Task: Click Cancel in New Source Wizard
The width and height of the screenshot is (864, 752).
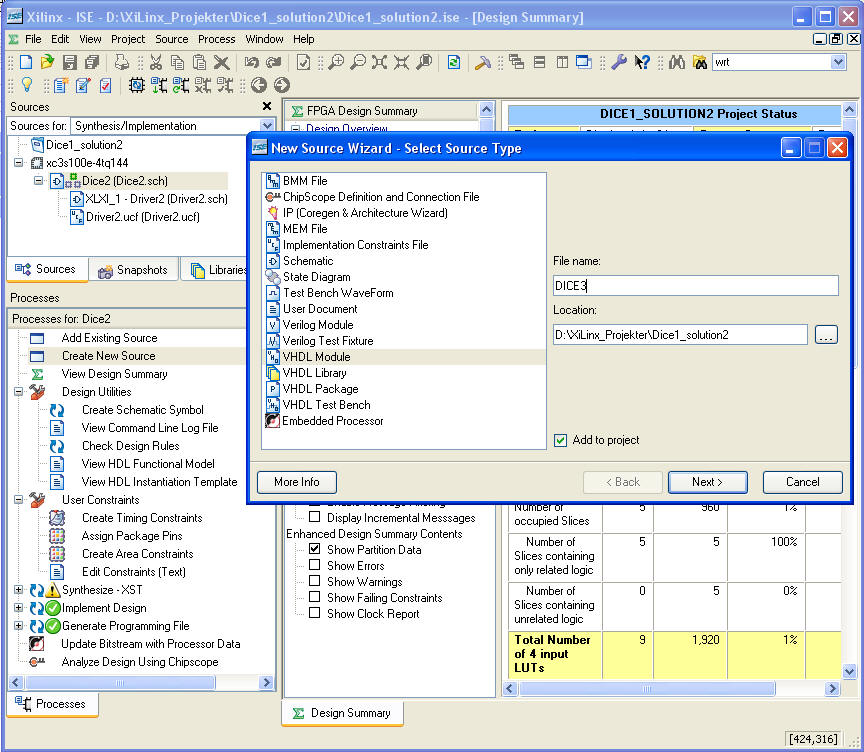Action: [x=802, y=482]
